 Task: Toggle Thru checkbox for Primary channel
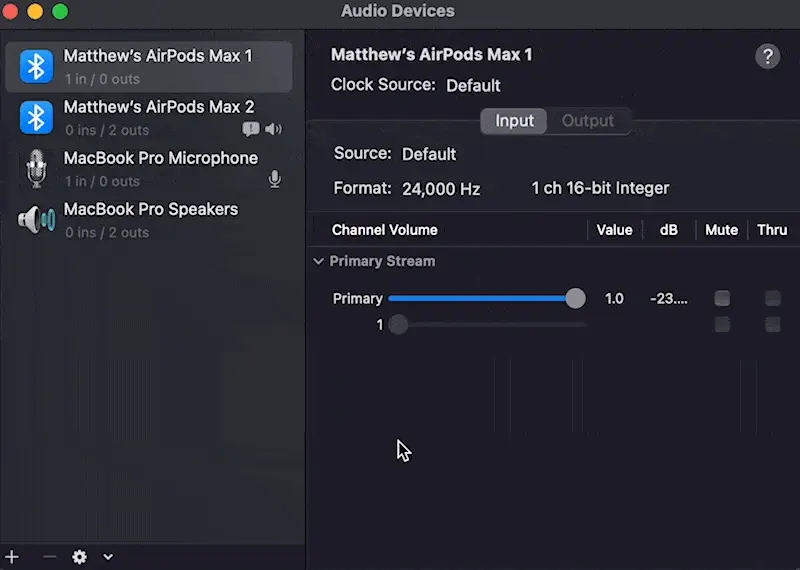click(x=772, y=298)
